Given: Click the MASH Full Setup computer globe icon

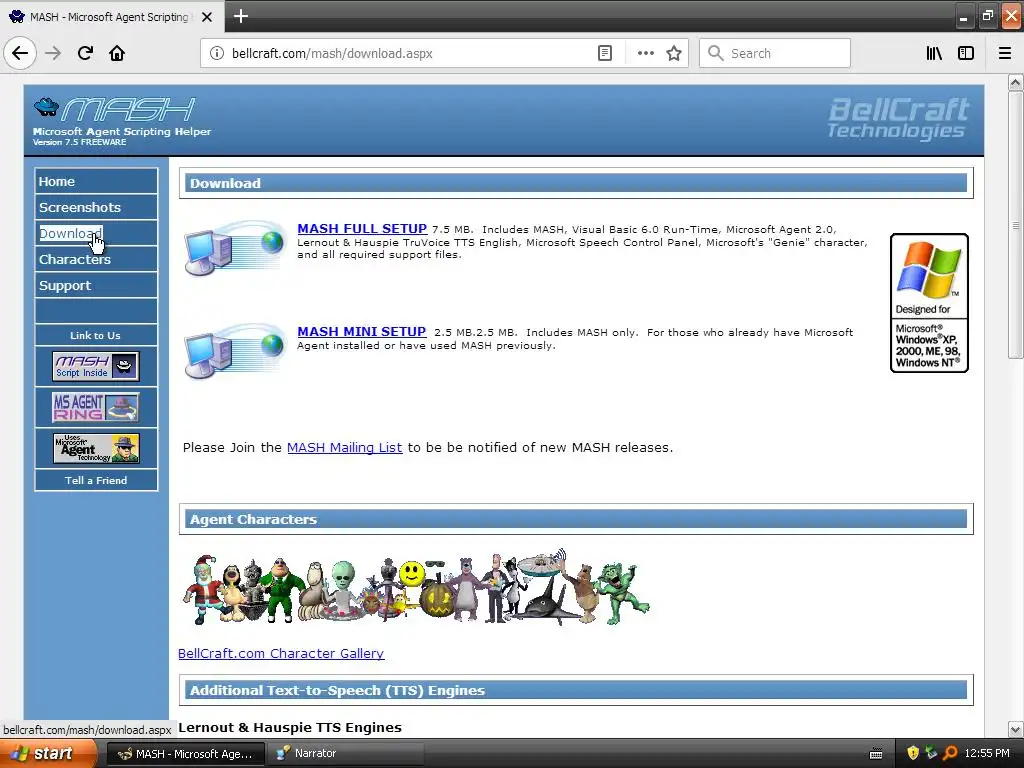Looking at the screenshot, I should coord(234,248).
